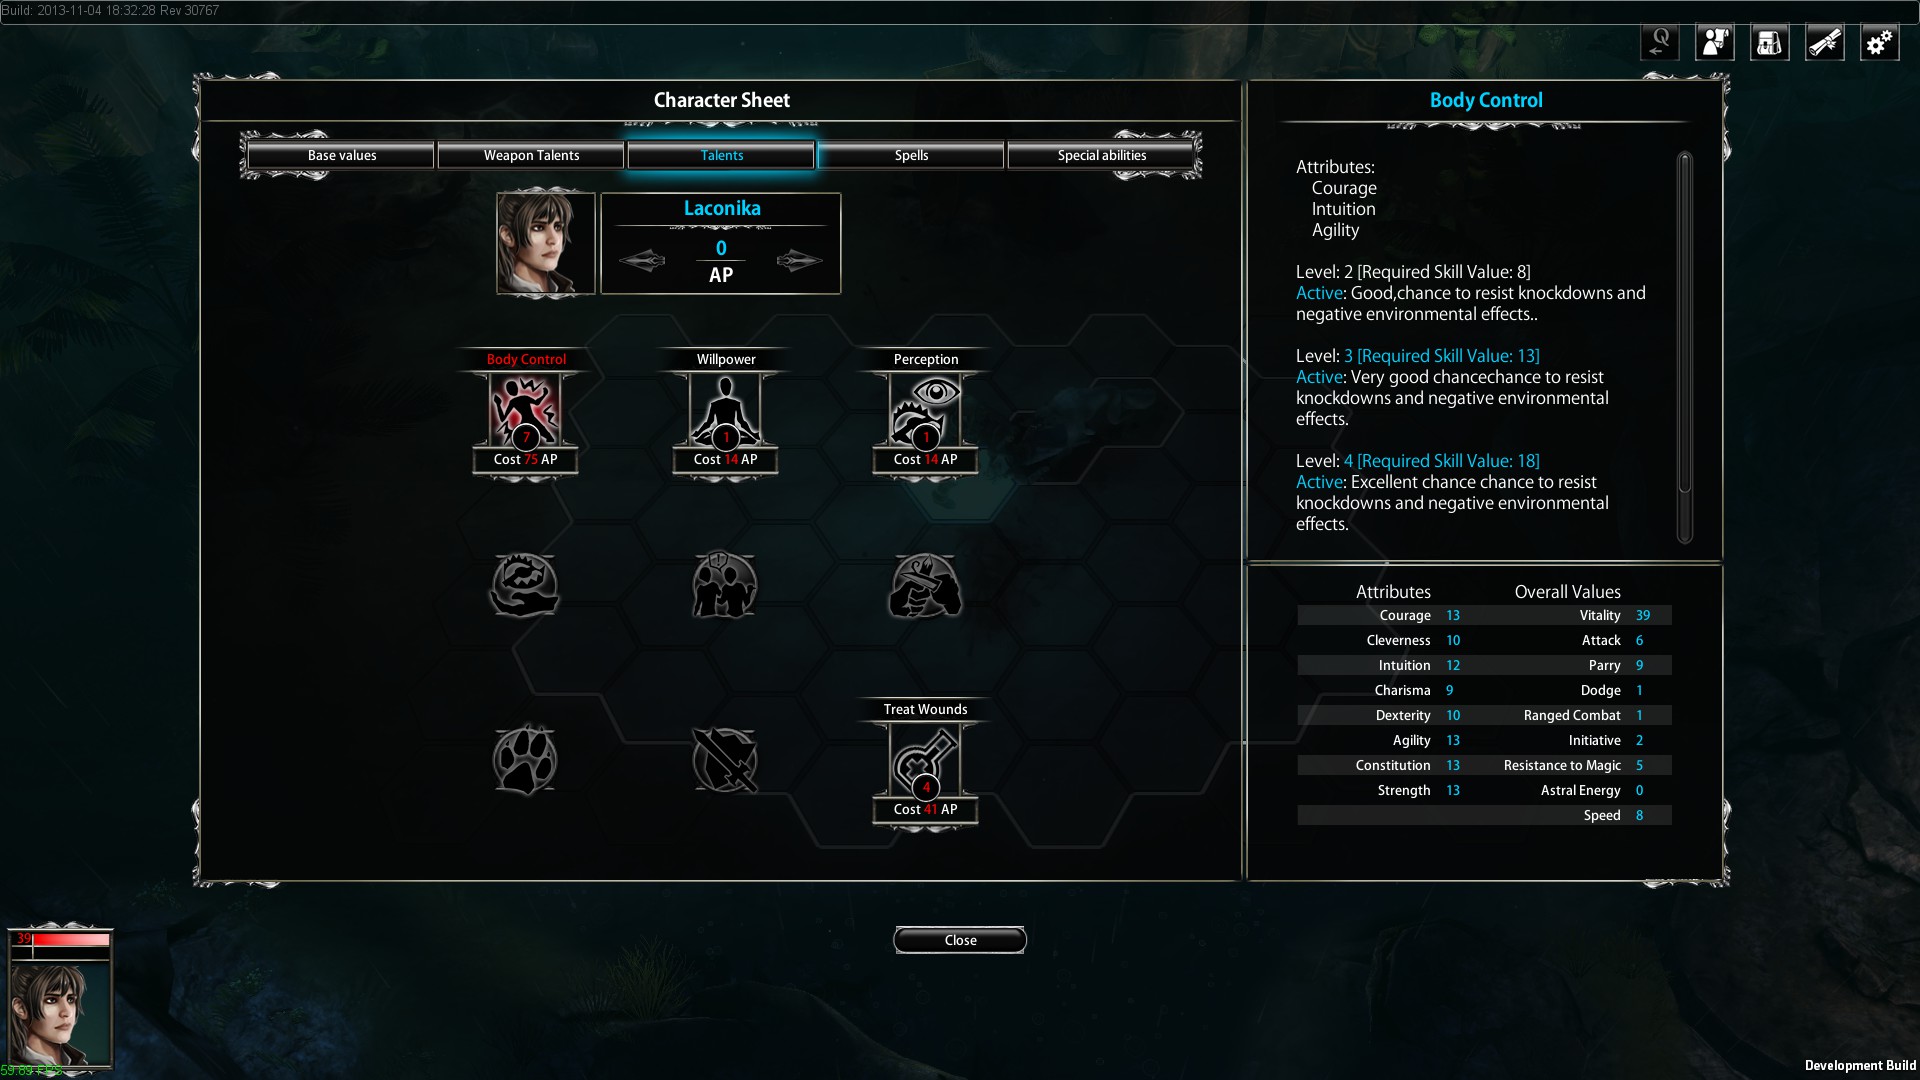Select the Body Control talent icon
The image size is (1920, 1080).
pos(525,410)
